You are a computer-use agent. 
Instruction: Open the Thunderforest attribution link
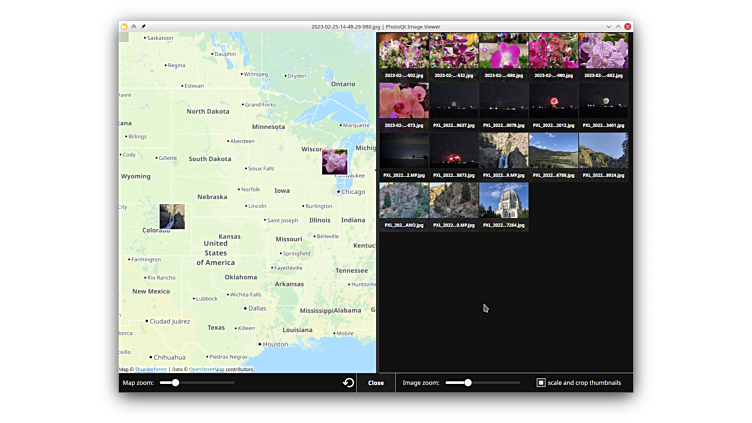pos(151,370)
